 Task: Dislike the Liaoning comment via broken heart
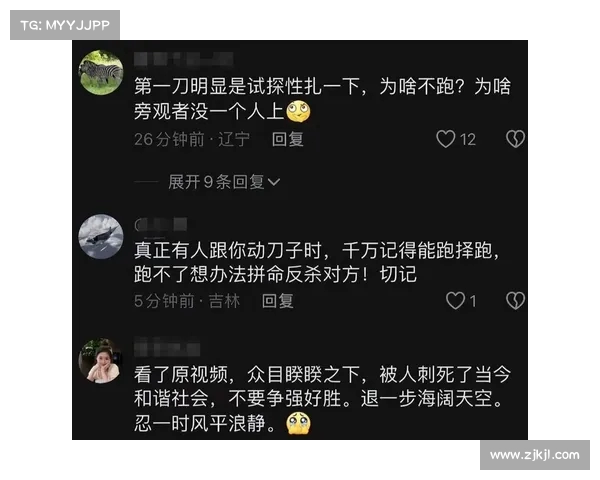515,139
